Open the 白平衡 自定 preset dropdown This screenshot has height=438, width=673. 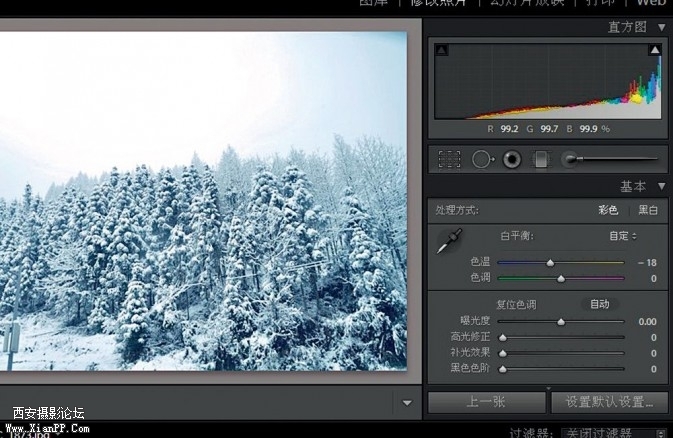click(x=623, y=236)
